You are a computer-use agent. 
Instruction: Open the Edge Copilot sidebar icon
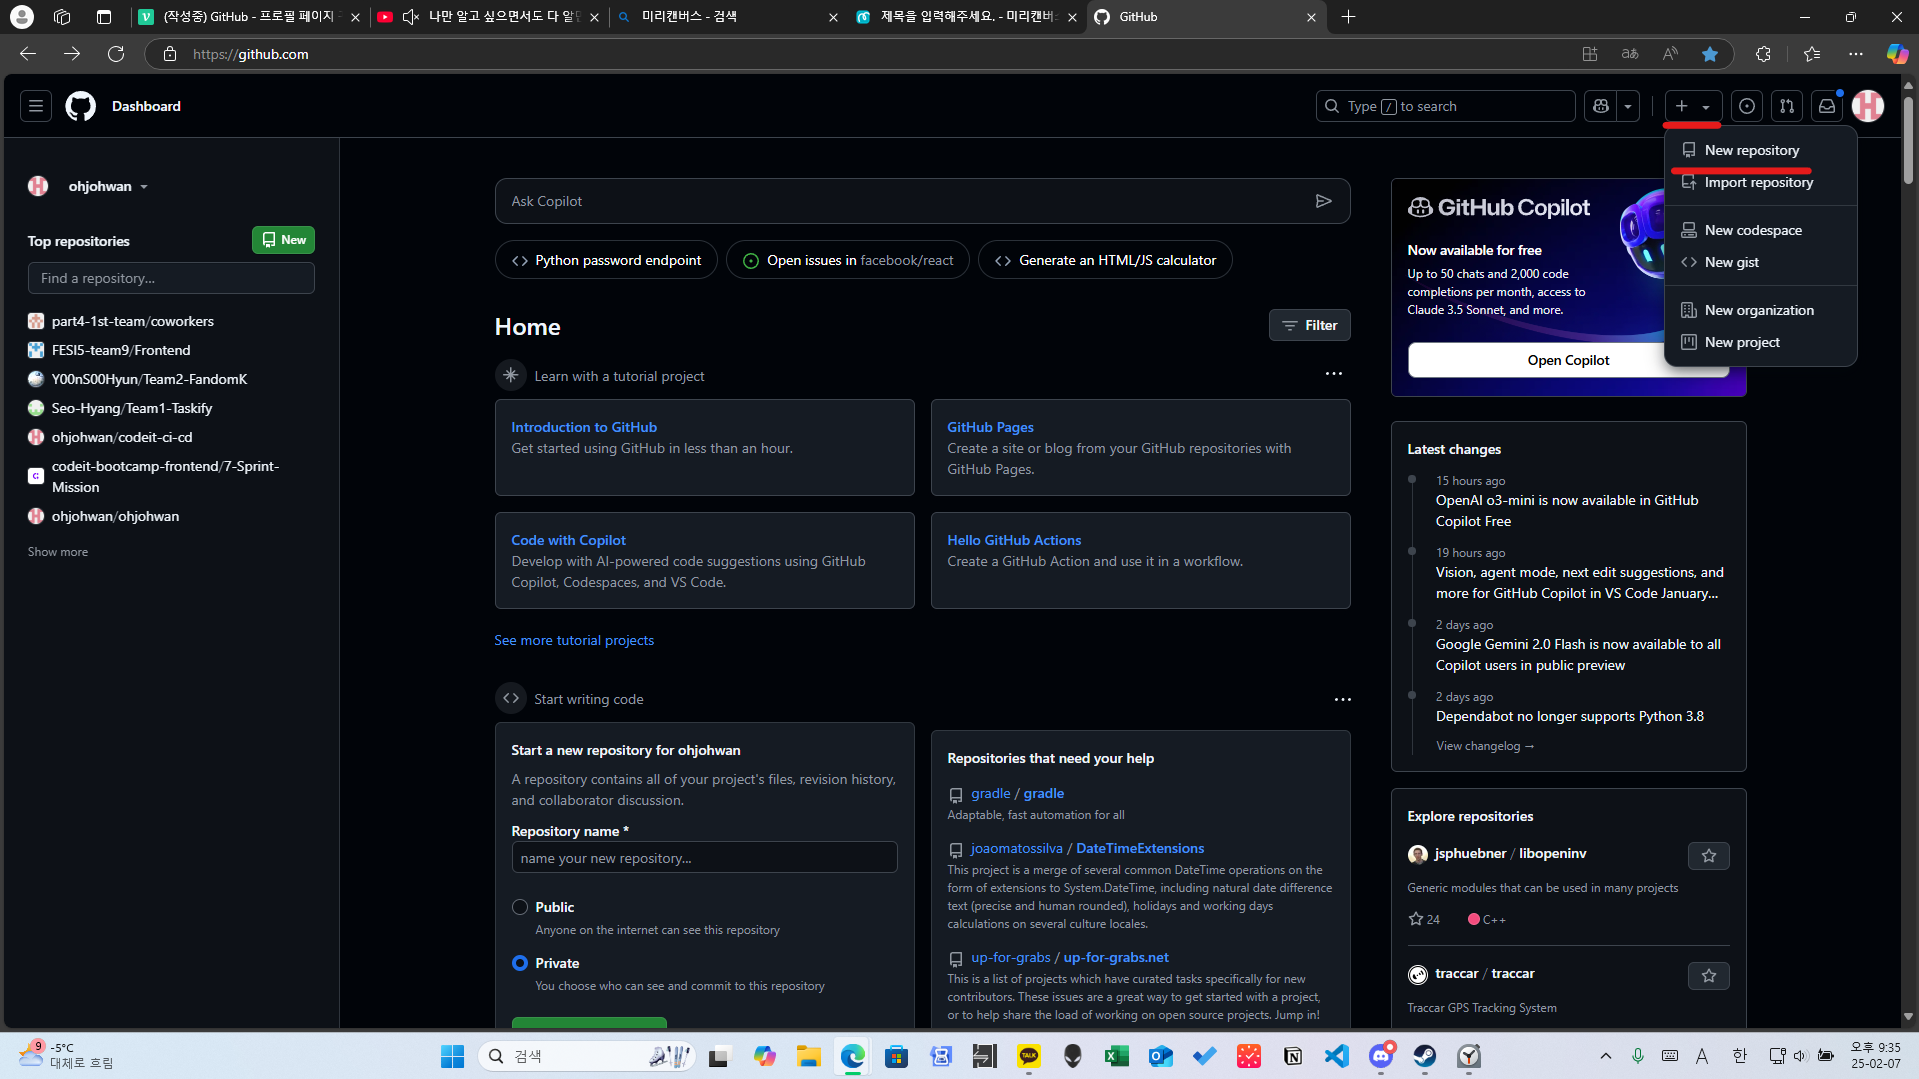click(x=1897, y=54)
